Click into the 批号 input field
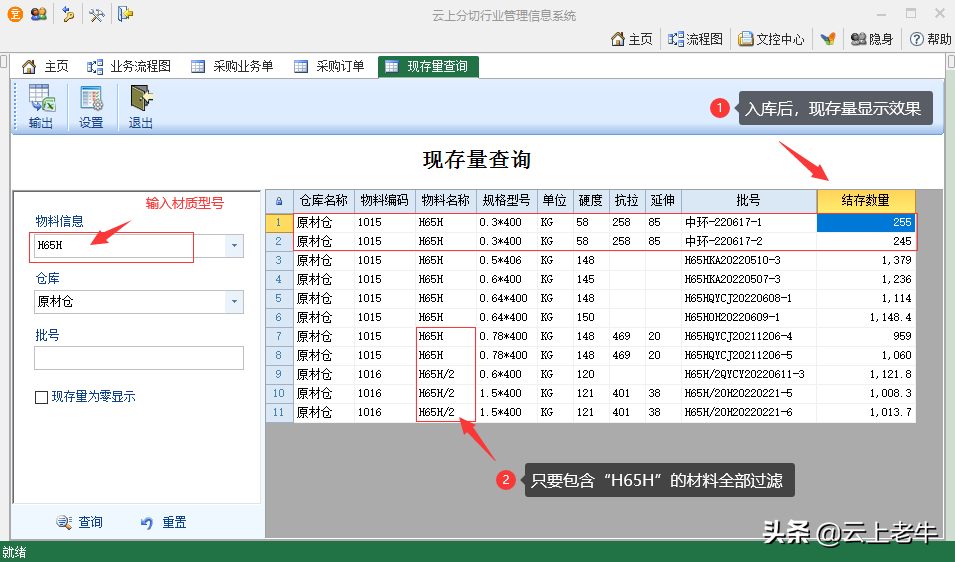 tap(139, 358)
